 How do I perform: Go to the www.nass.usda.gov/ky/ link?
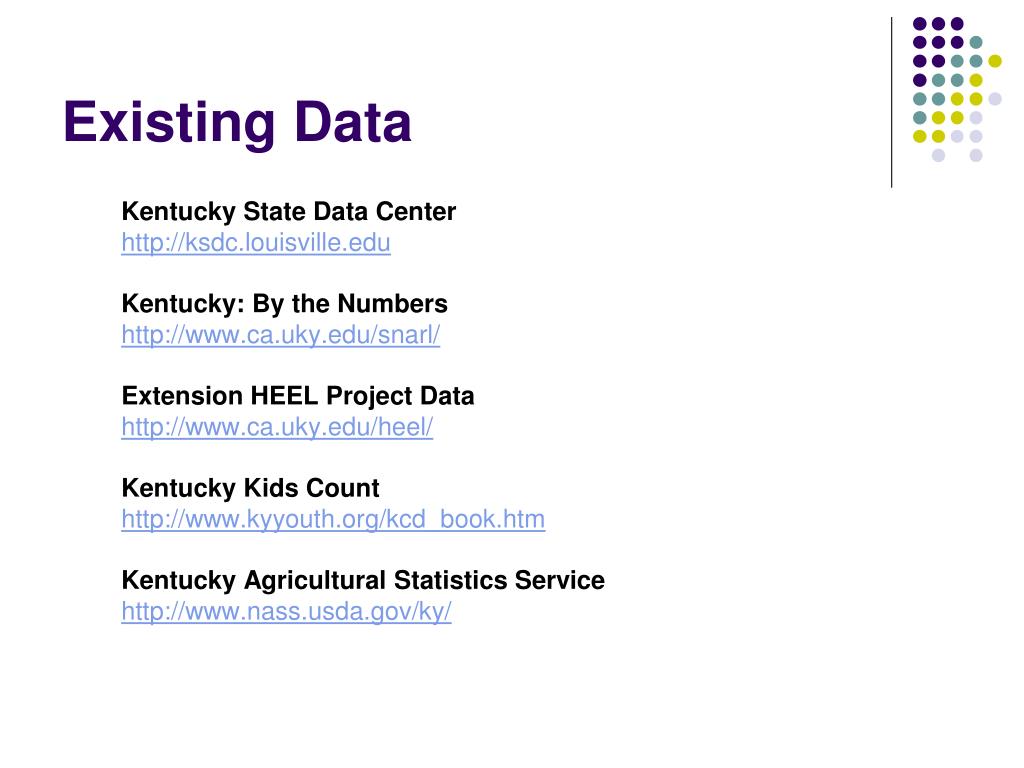[x=286, y=611]
